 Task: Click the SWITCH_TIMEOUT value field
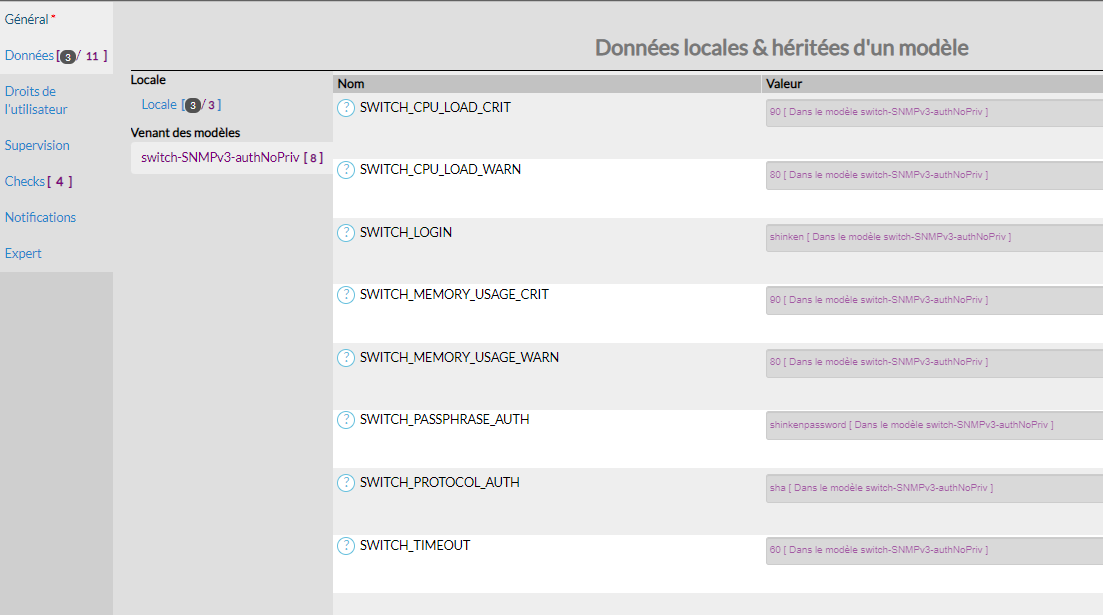933,550
